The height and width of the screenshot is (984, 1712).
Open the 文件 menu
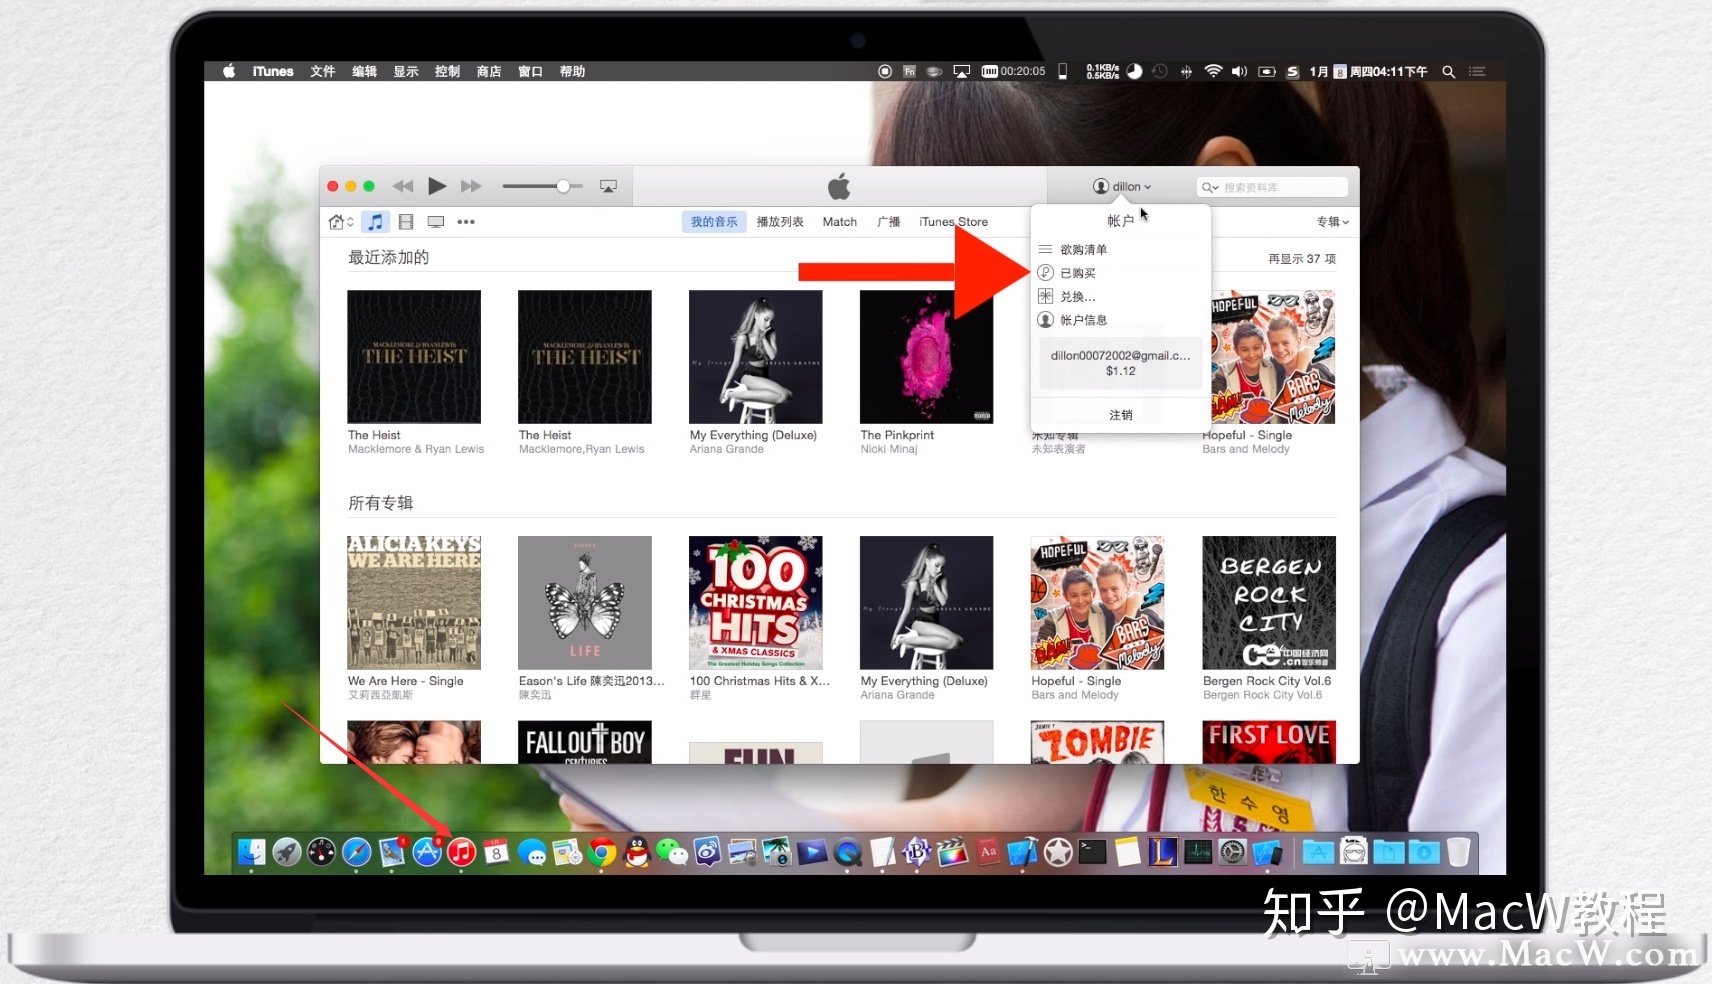323,72
